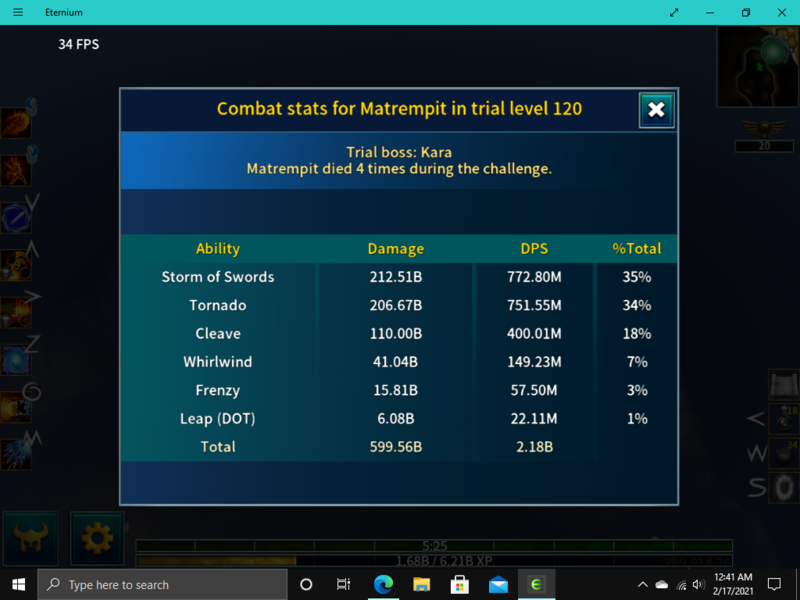Screen dimensions: 800x600
Task: Click the Windows search box
Action: (x=162, y=585)
